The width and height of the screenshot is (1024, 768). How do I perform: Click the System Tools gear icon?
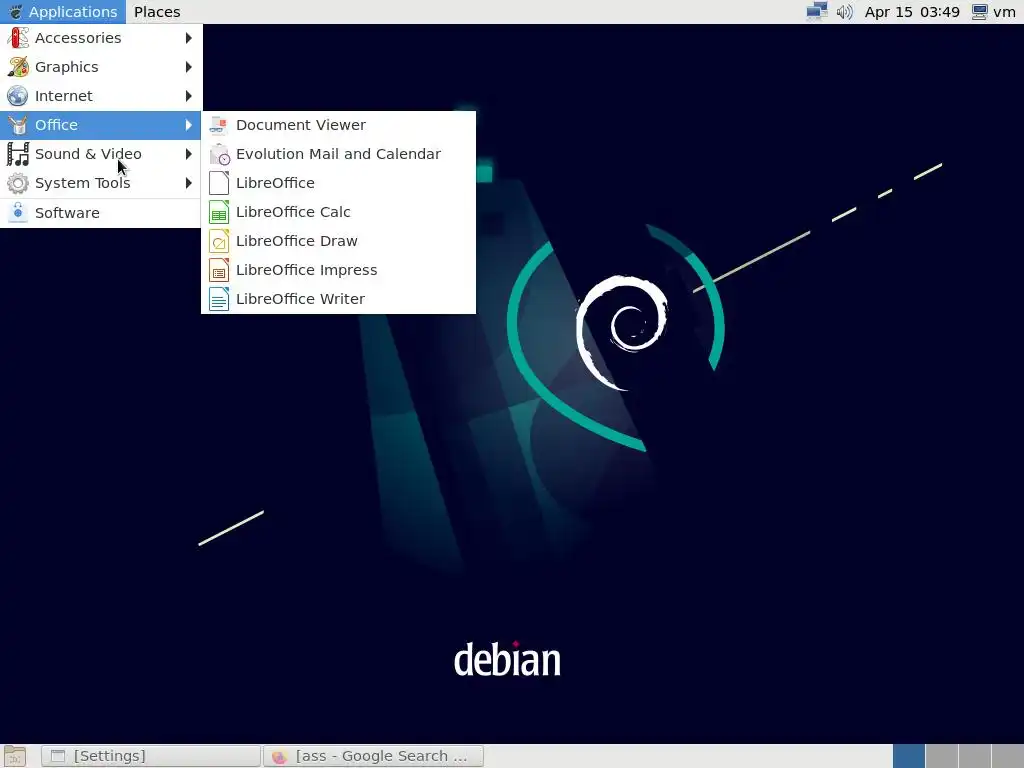18,183
